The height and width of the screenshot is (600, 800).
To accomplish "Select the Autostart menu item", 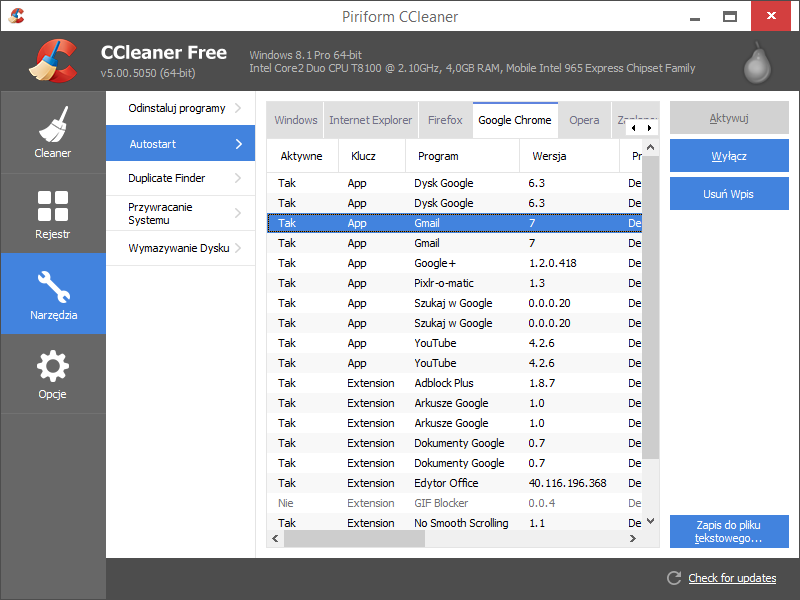I will coord(181,143).
